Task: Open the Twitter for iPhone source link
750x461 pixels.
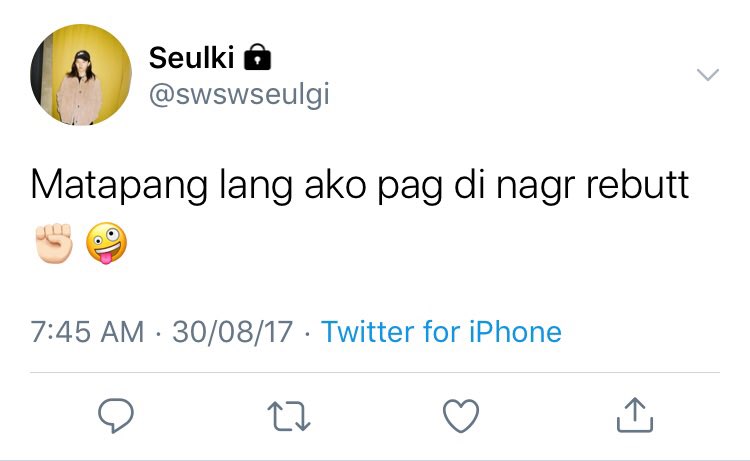Action: coord(441,331)
